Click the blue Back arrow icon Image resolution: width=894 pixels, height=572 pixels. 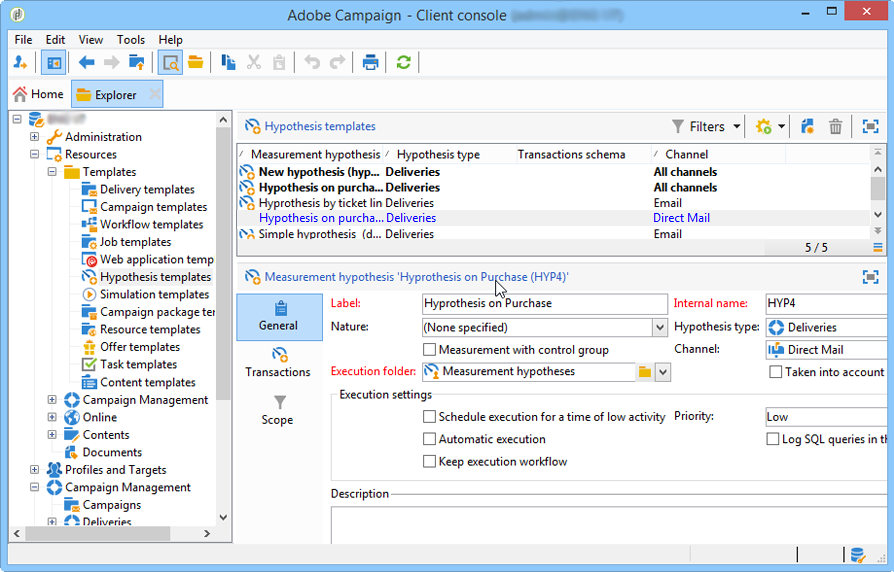click(x=87, y=62)
